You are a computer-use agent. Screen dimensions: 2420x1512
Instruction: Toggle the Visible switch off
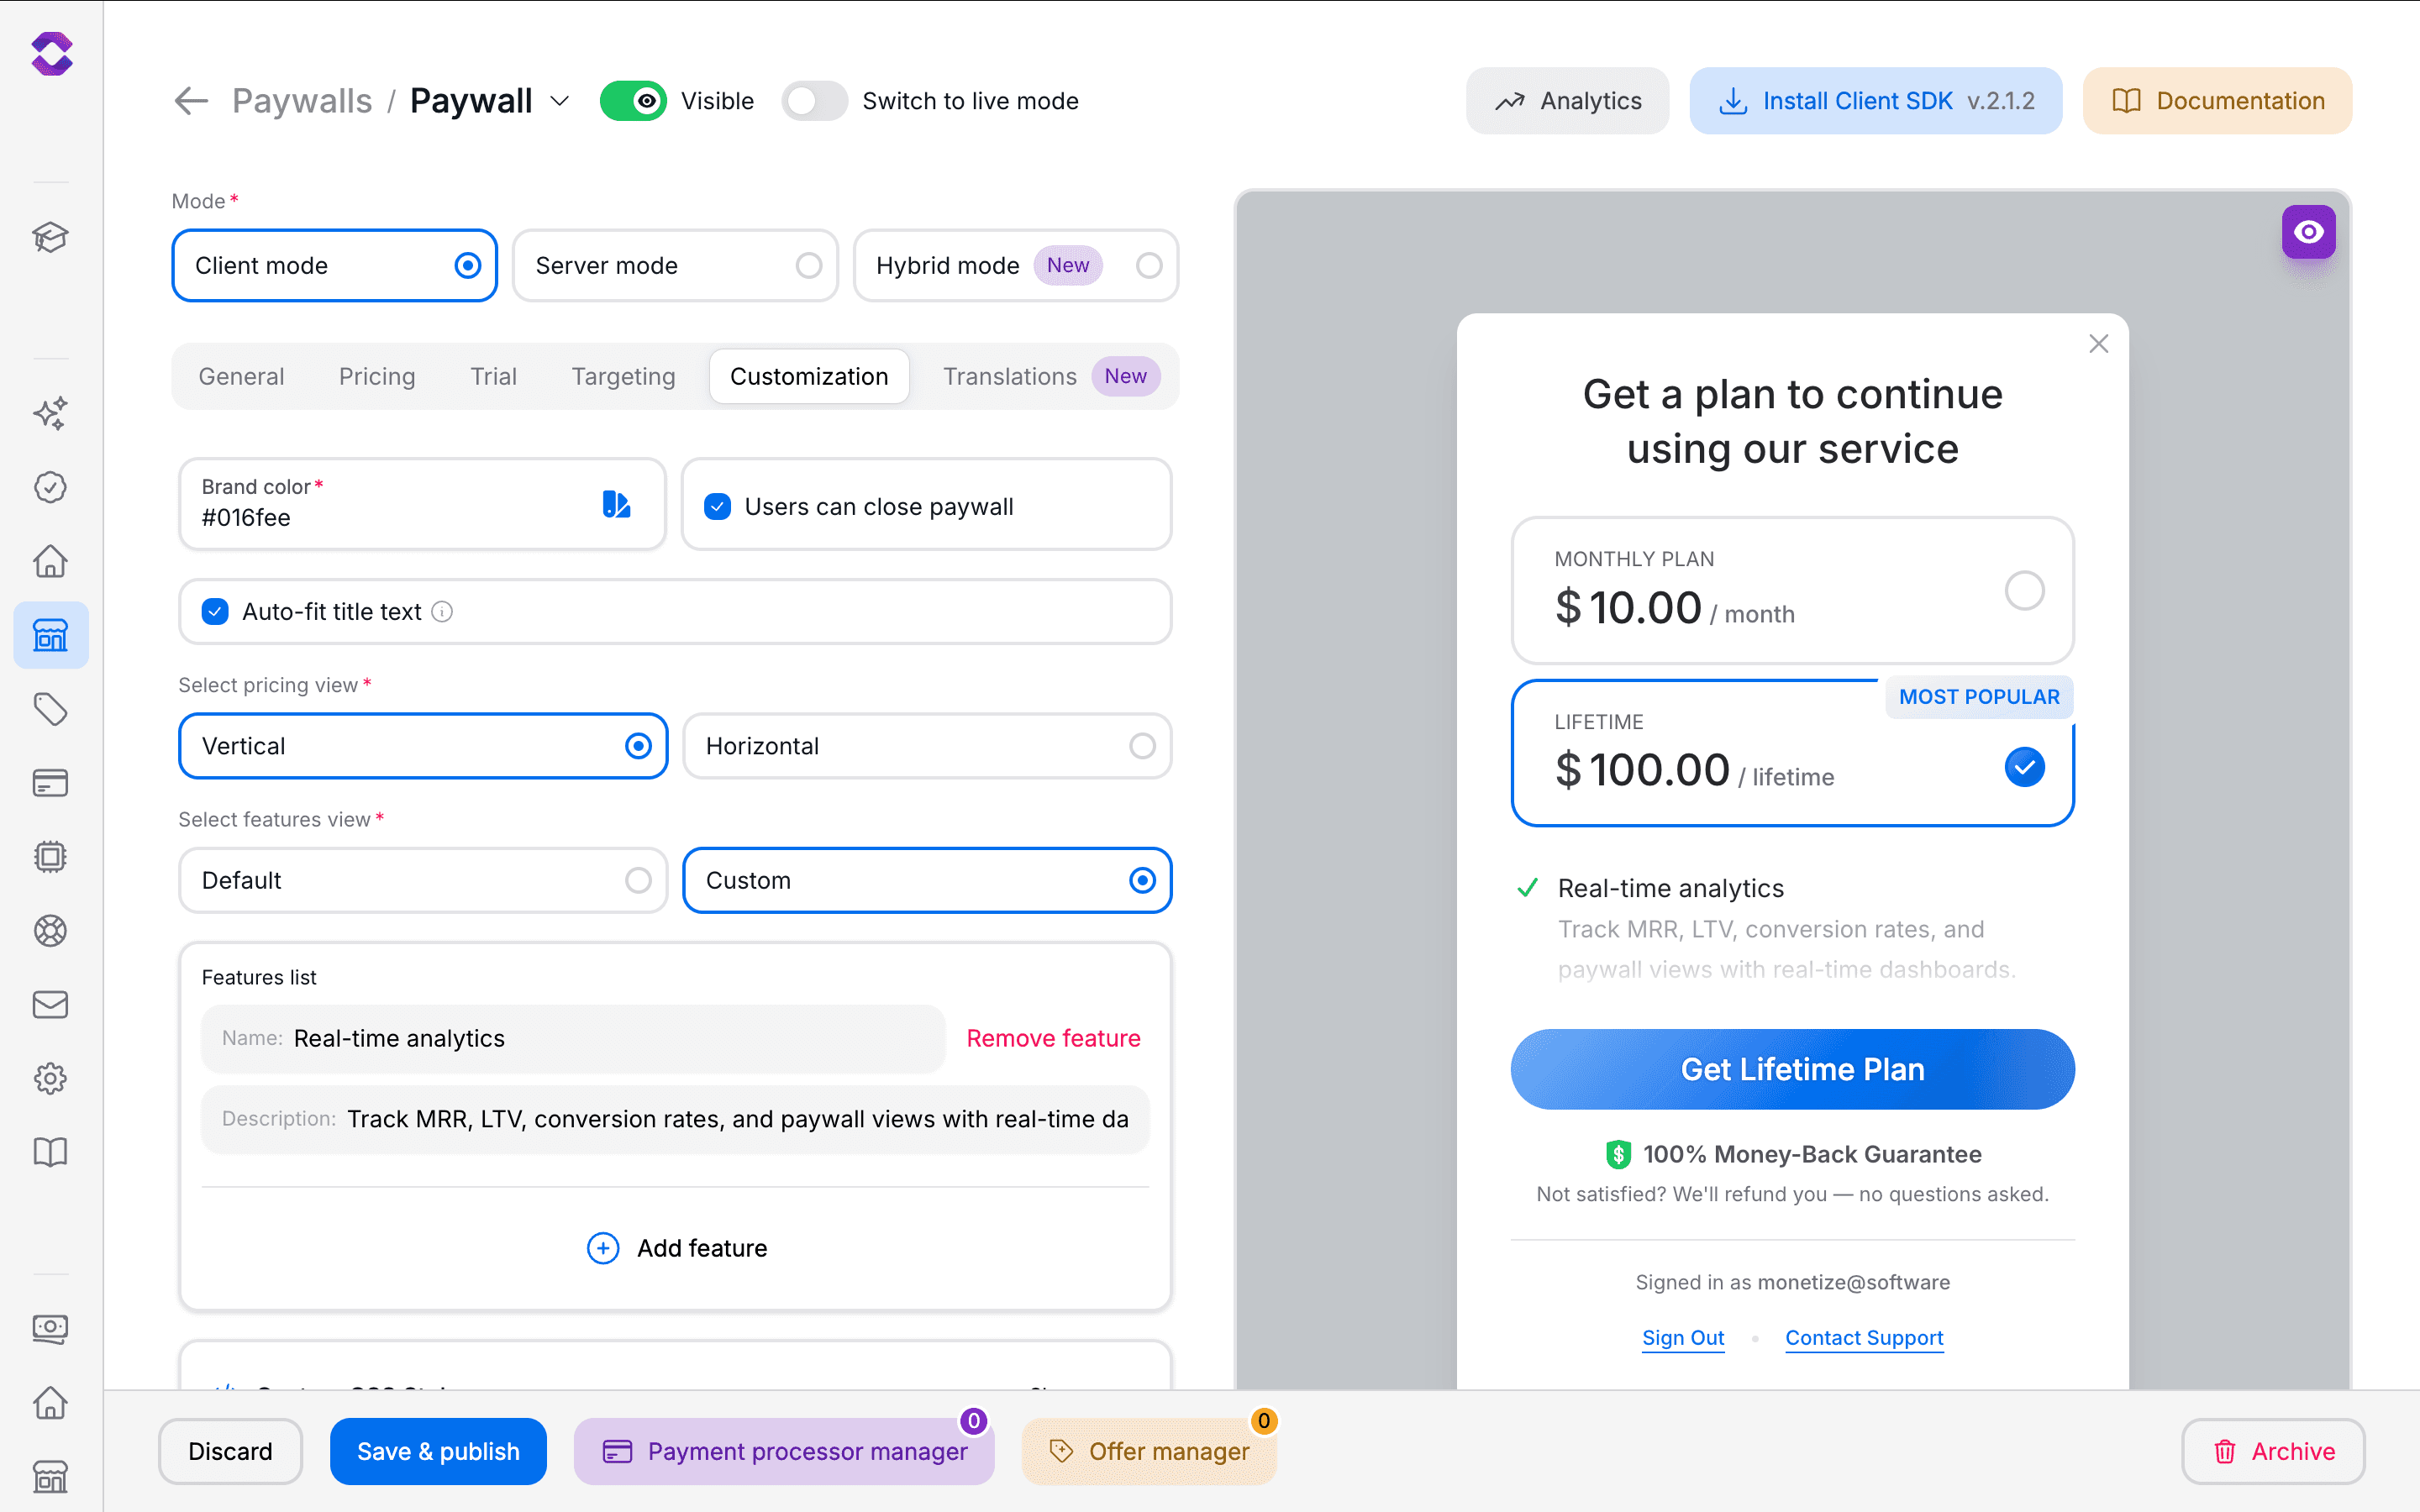click(x=633, y=101)
